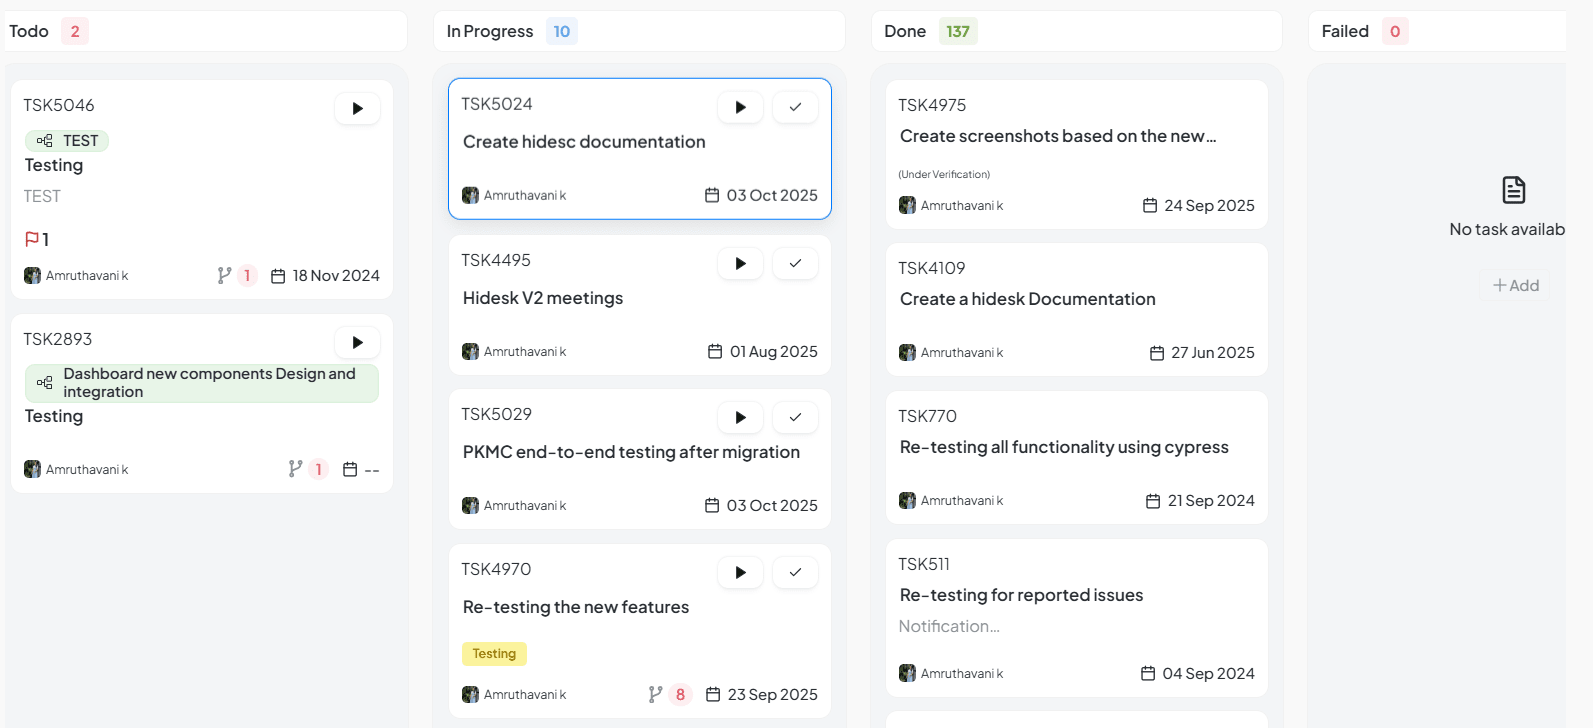Select the Done column header
Screen dimensions: 1593x728
click(905, 32)
